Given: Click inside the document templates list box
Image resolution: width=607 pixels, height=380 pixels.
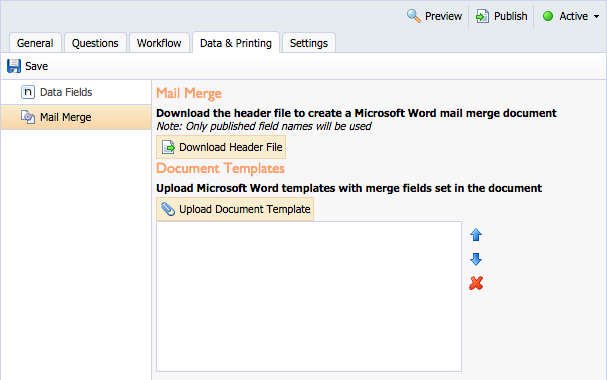Looking at the screenshot, I should (x=309, y=296).
